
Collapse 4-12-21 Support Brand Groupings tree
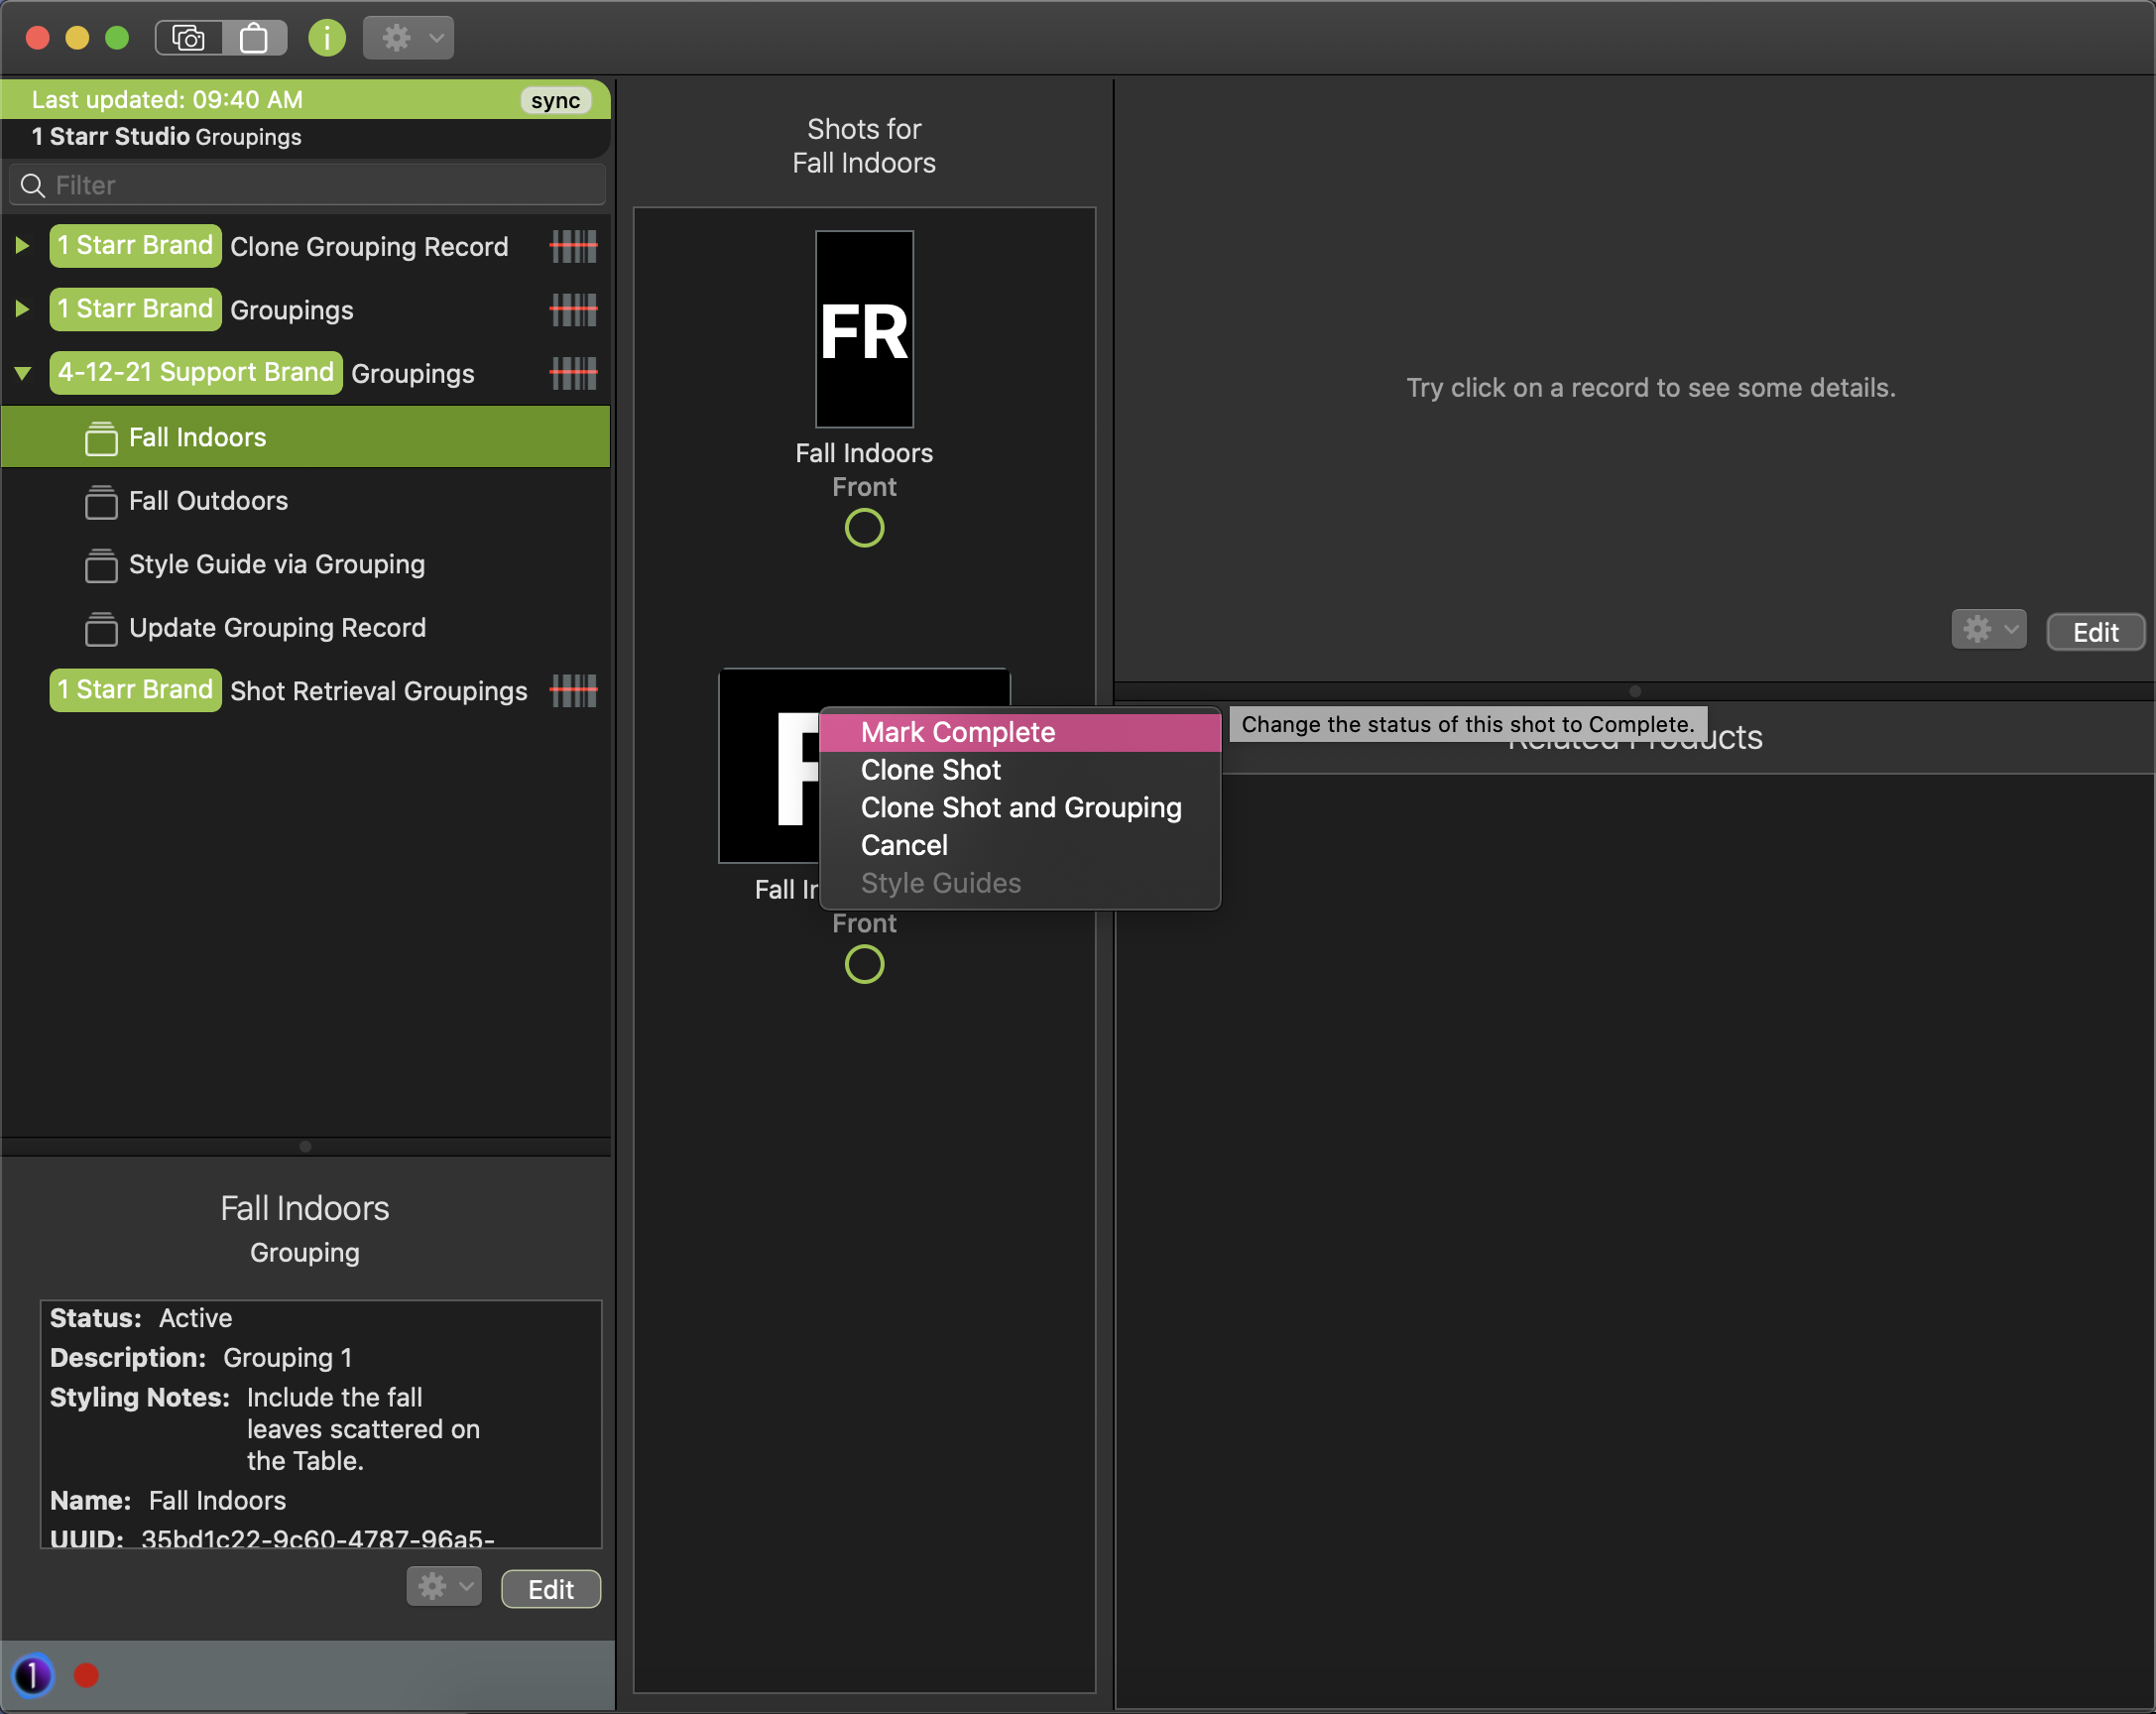(22, 373)
